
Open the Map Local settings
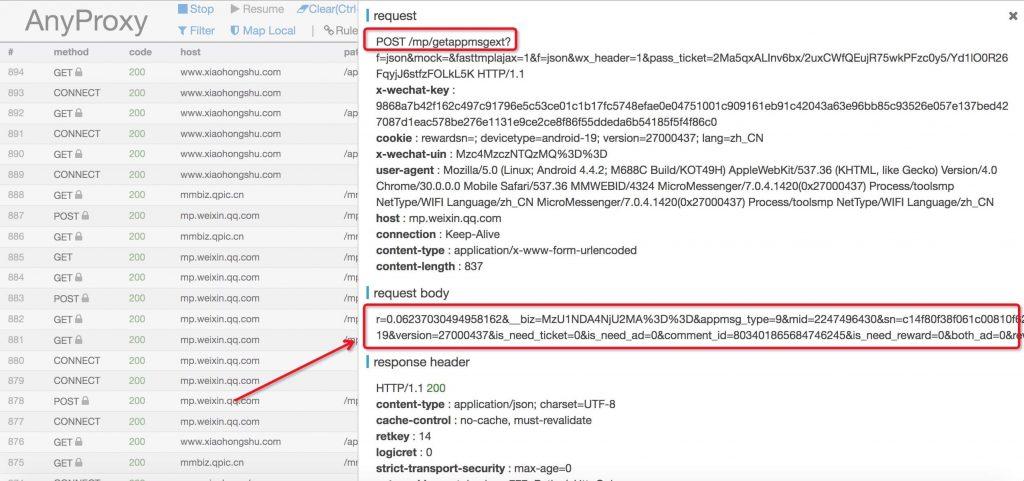coord(263,31)
